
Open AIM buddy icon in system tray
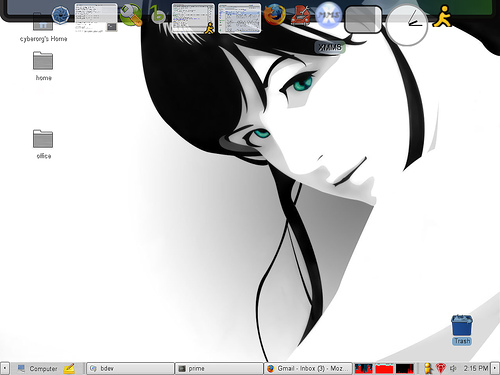[428, 368]
